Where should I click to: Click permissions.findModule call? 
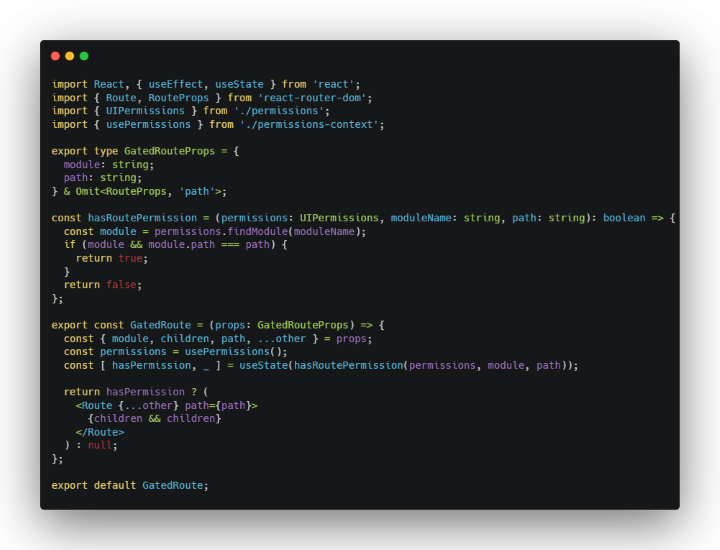[x=258, y=231]
